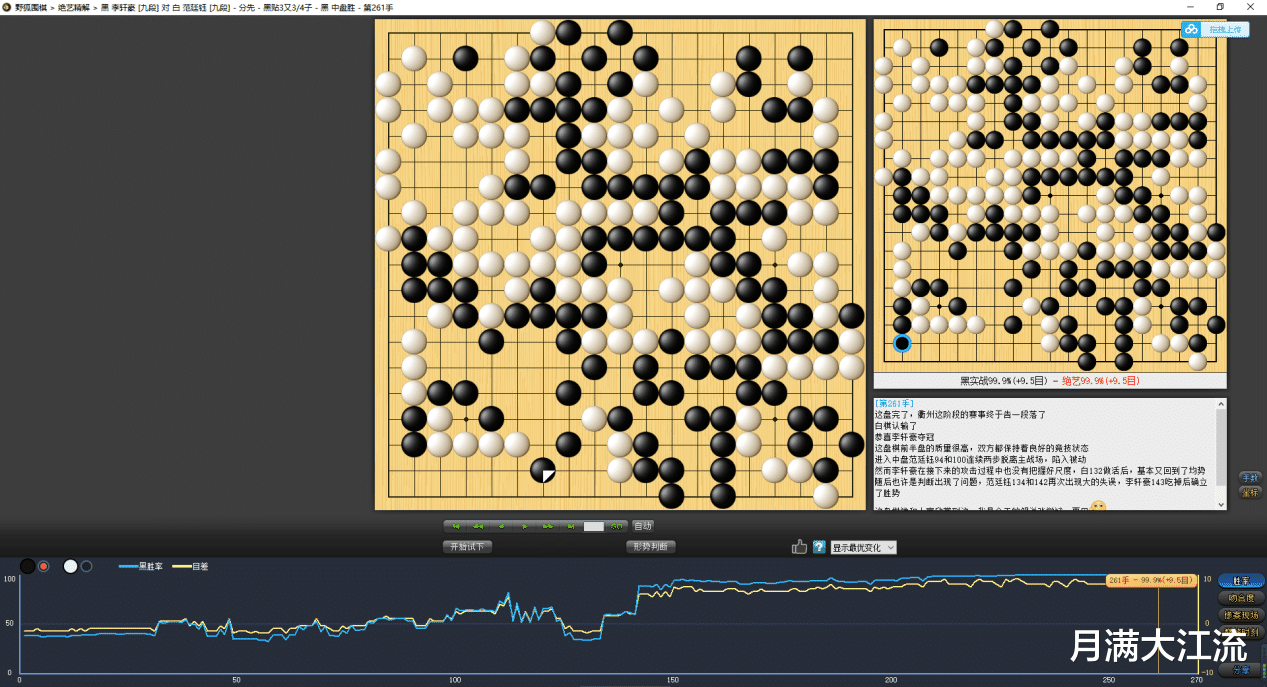This screenshot has width=1267, height=687.
Task: Switch to the 吻合度 match-rate tab
Action: [1241, 598]
